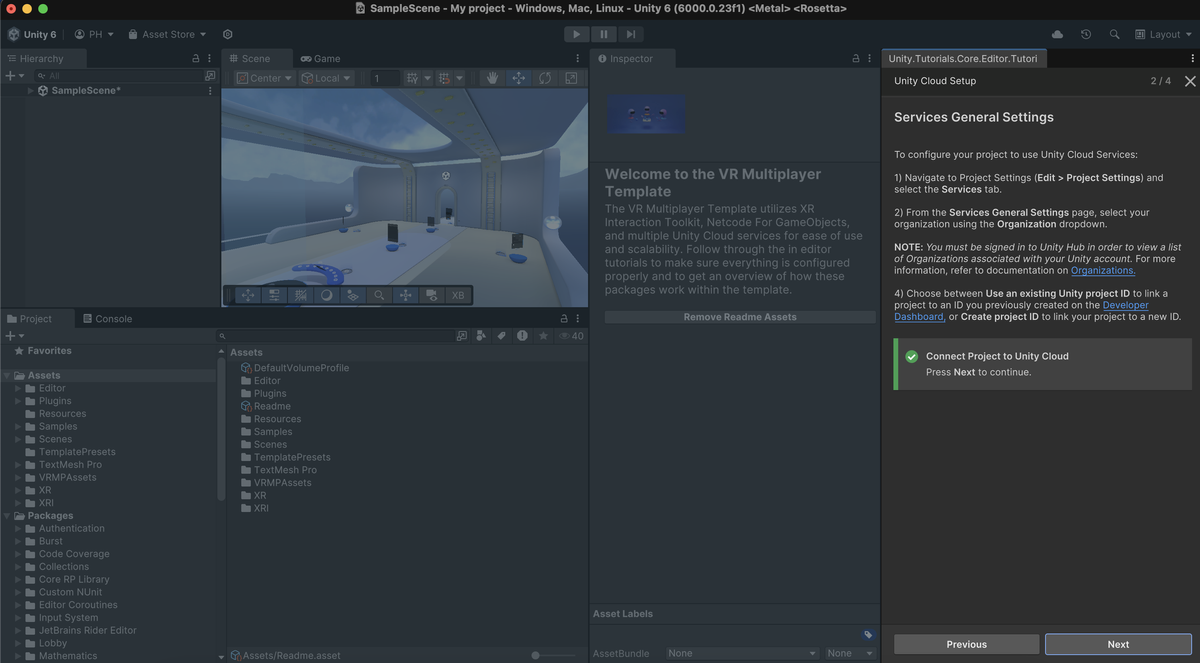Click Next in Unity Cloud Setup tutorial
Viewport: 1200px width, 663px height.
1118,644
